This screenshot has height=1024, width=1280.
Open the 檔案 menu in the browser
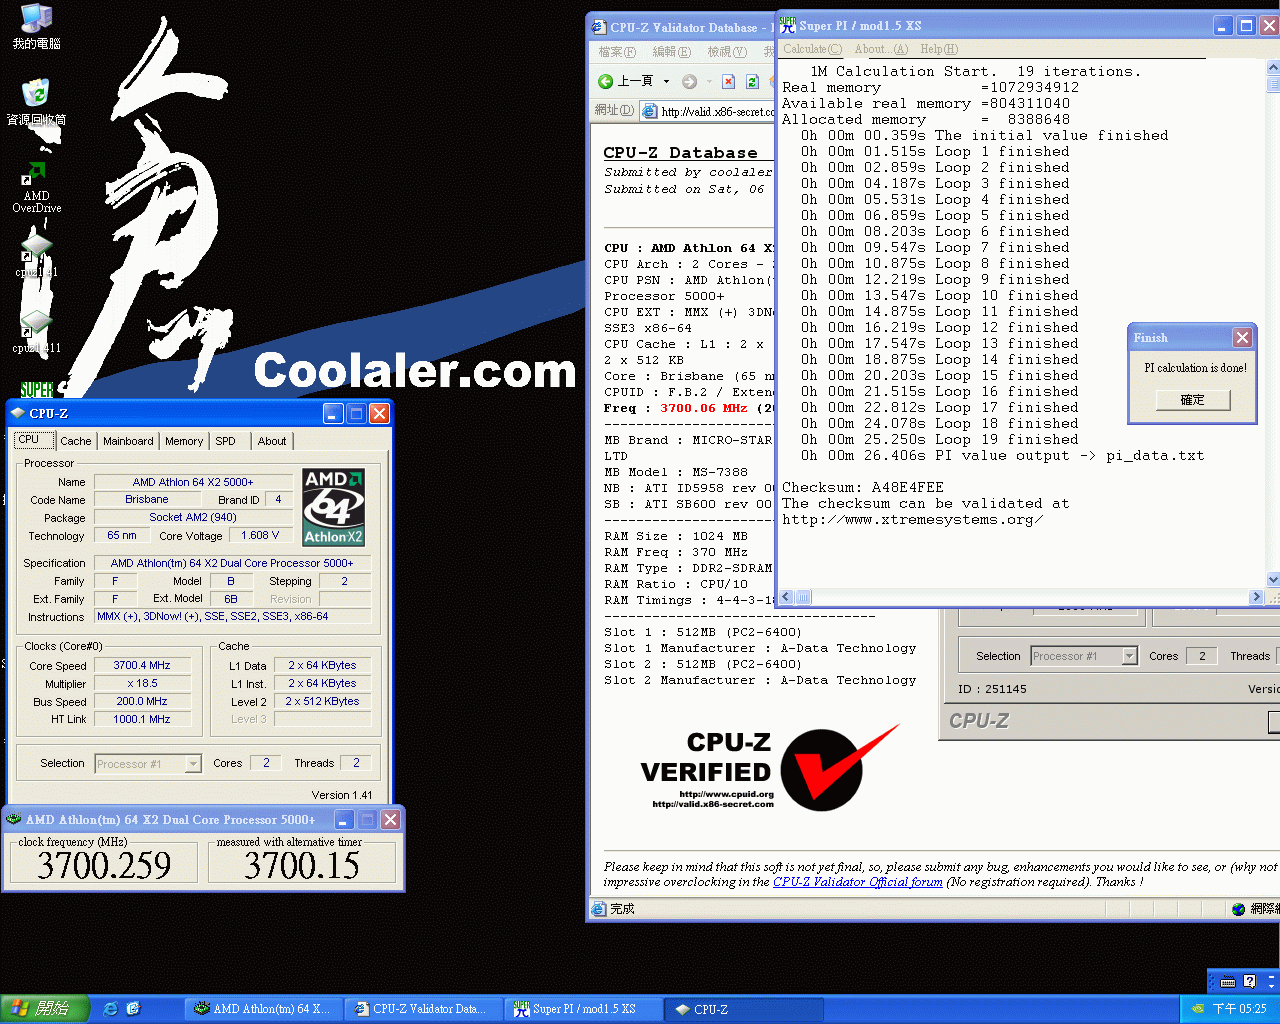(x=617, y=52)
